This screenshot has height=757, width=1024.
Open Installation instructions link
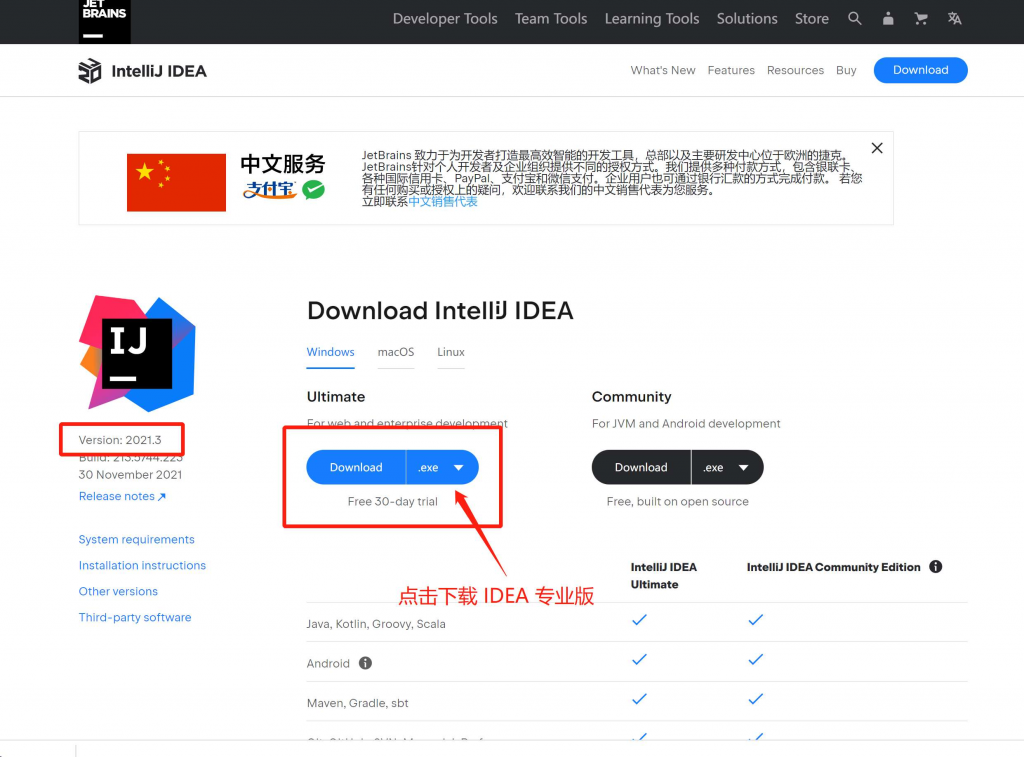pos(142,566)
